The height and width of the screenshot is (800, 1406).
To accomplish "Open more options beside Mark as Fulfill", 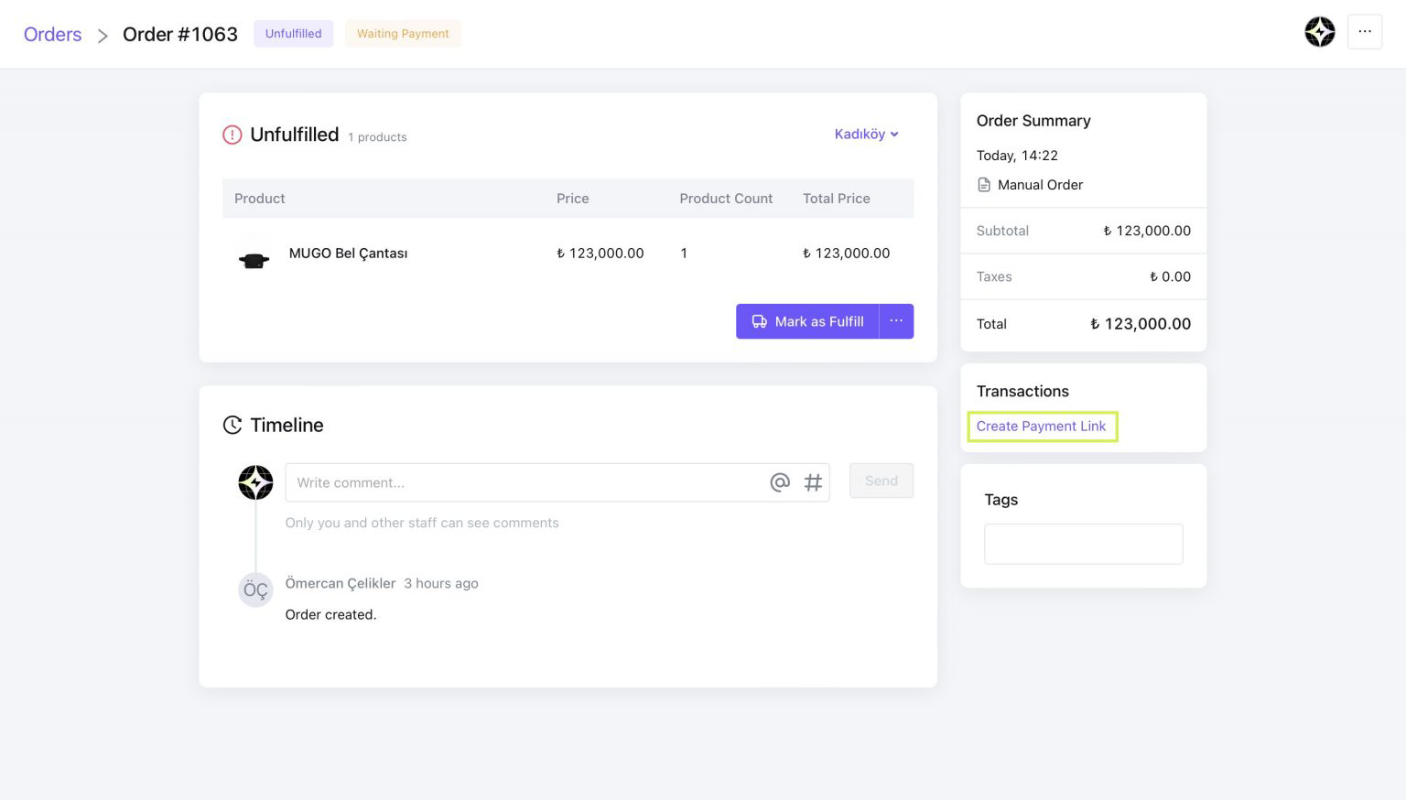I will click(x=896, y=321).
